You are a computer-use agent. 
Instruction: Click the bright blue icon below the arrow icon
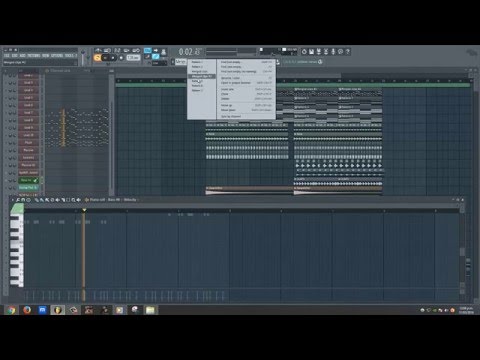[x=156, y=57]
